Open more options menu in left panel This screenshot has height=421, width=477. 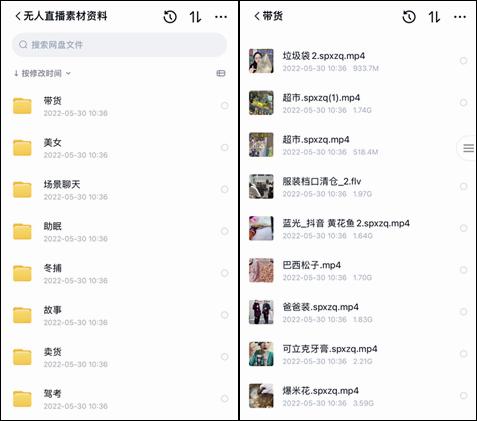pos(221,17)
